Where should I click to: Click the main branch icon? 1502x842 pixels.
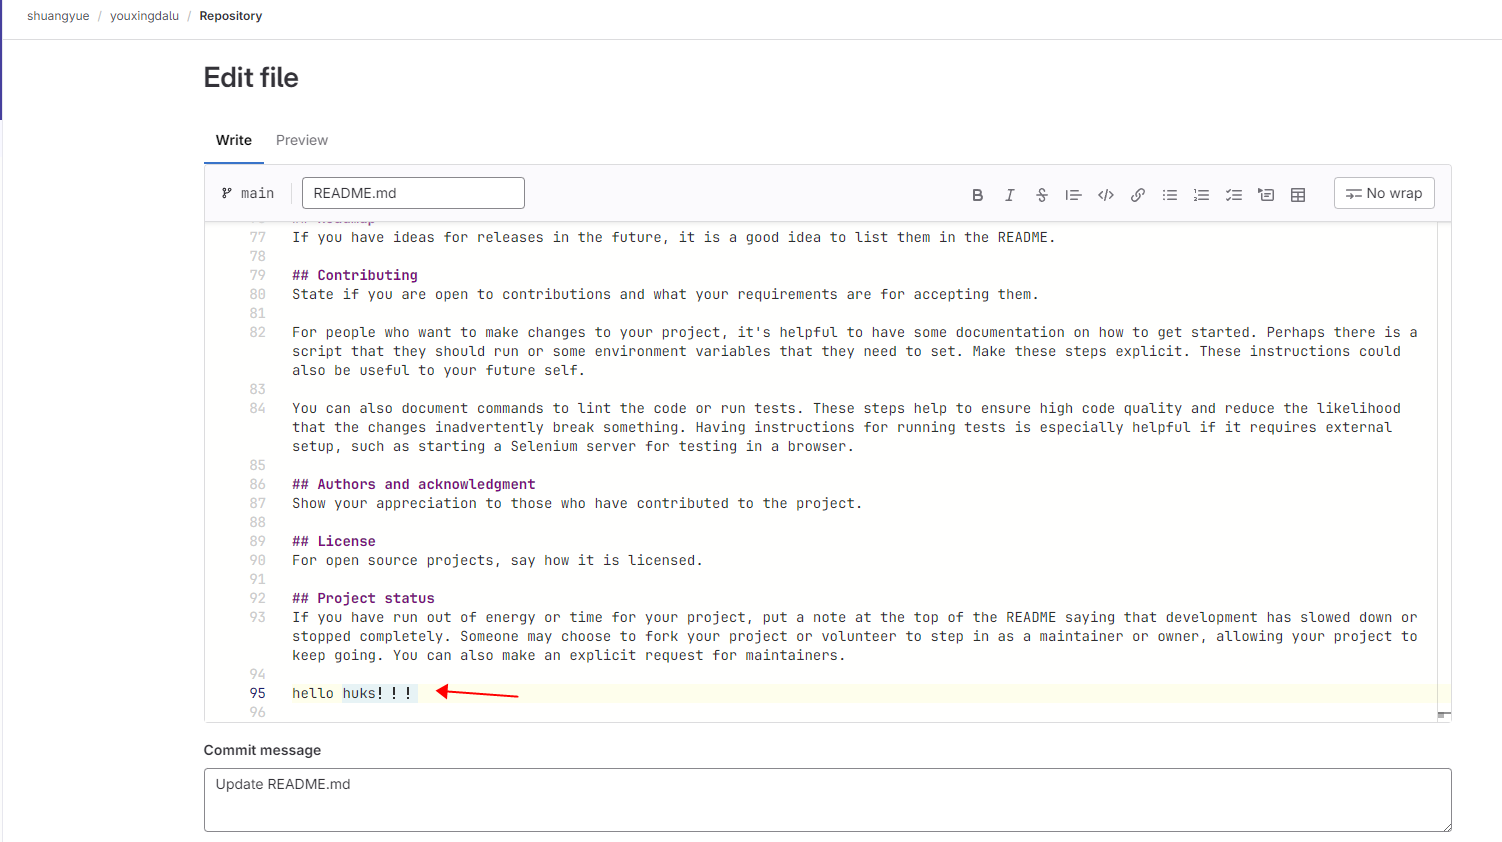click(227, 193)
